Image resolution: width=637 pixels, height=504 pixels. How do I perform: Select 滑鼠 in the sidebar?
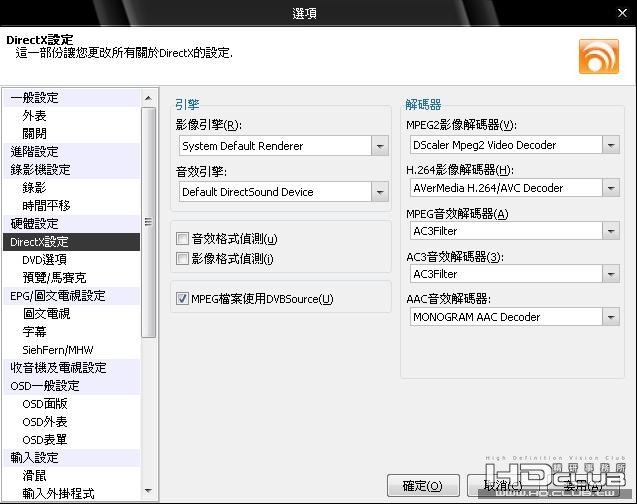click(72, 476)
